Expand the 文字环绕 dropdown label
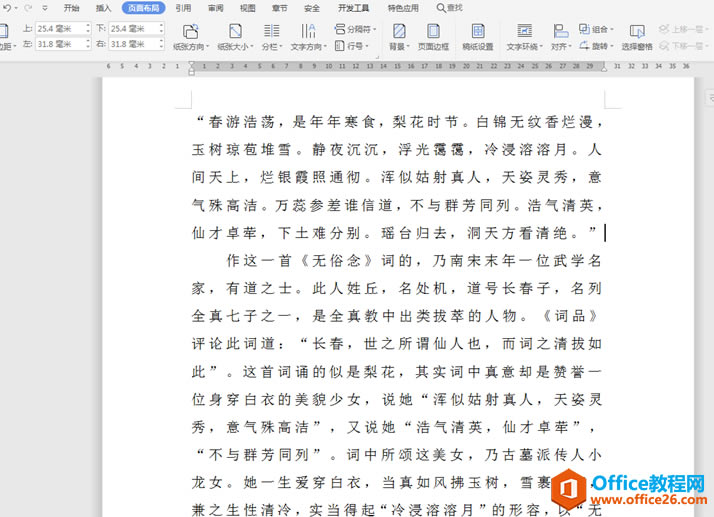714x517 pixels. (x=525, y=46)
